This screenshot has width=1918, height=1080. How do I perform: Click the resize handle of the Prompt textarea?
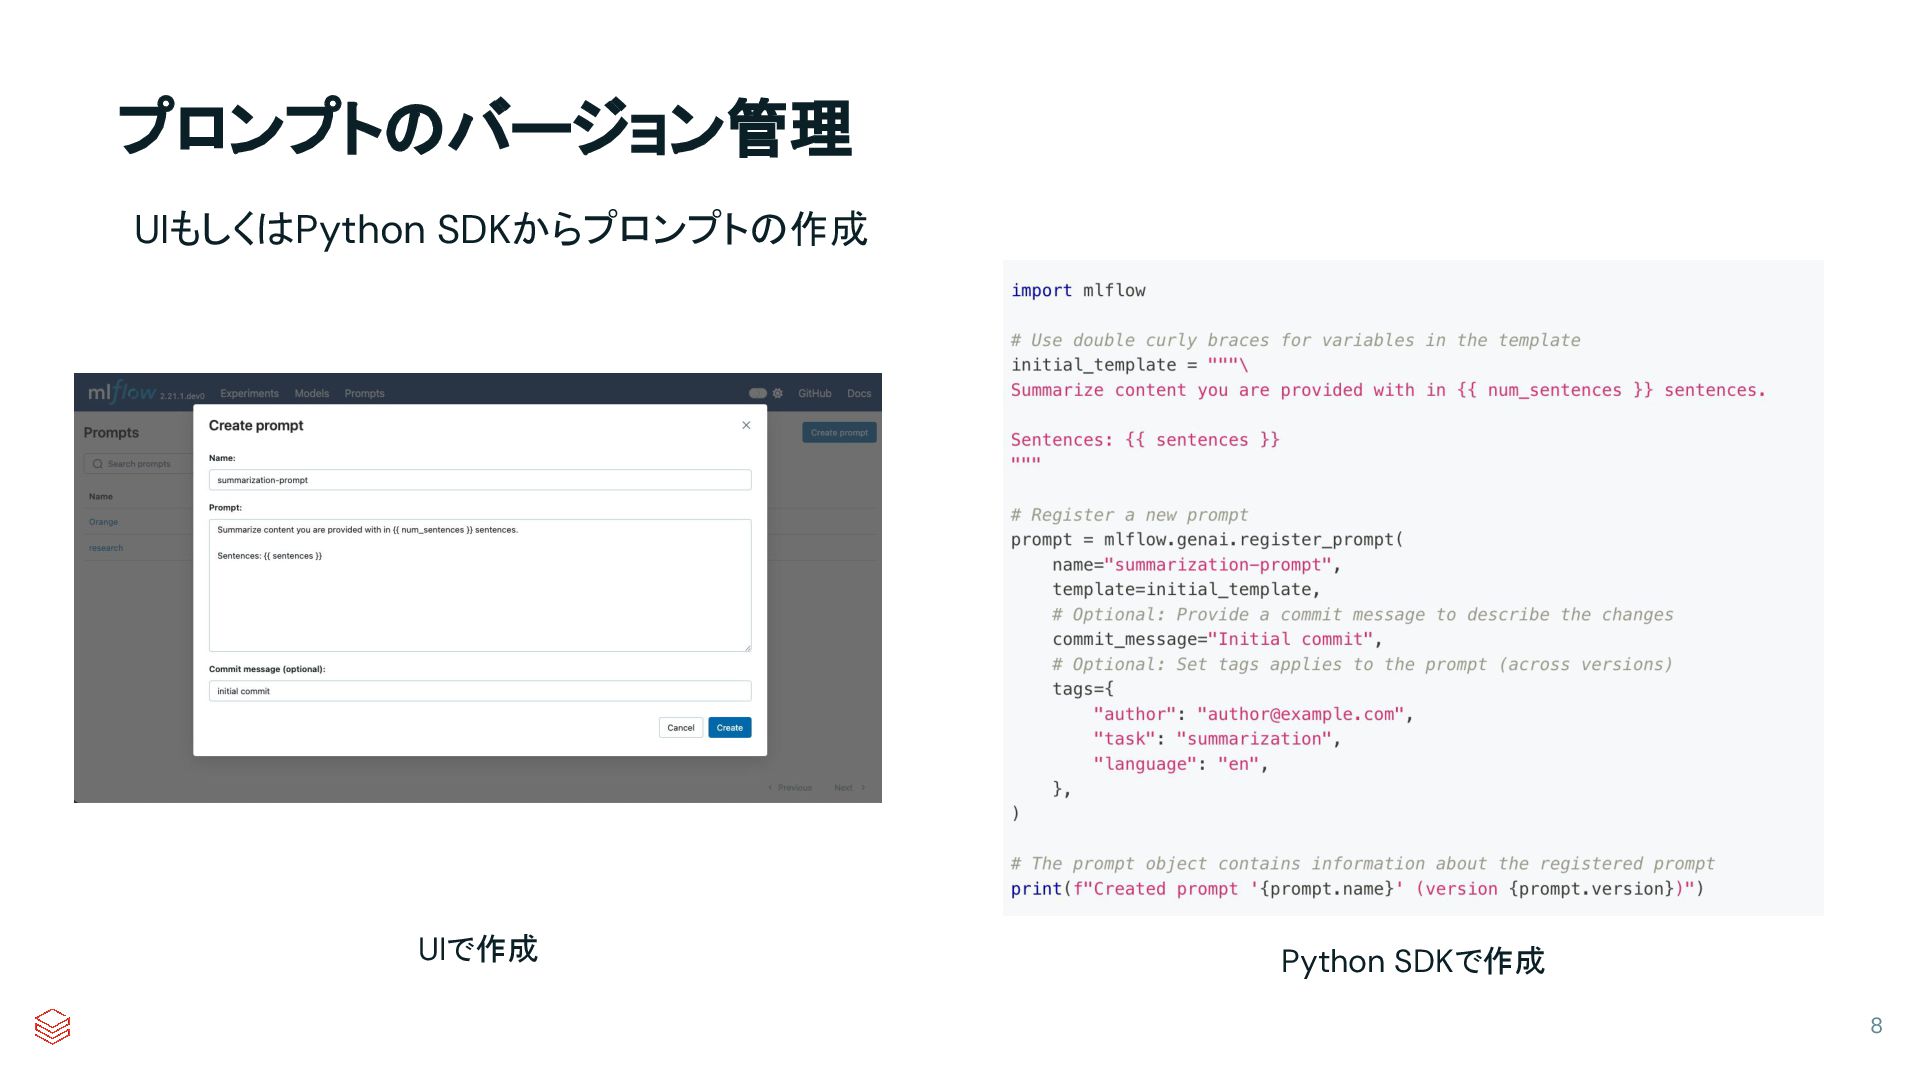(x=747, y=648)
